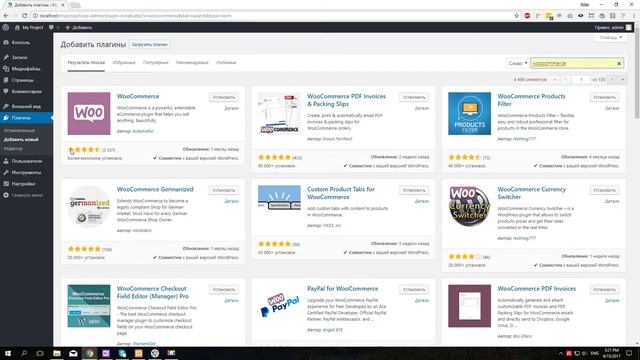Switch to the Любимые tab

(226, 63)
